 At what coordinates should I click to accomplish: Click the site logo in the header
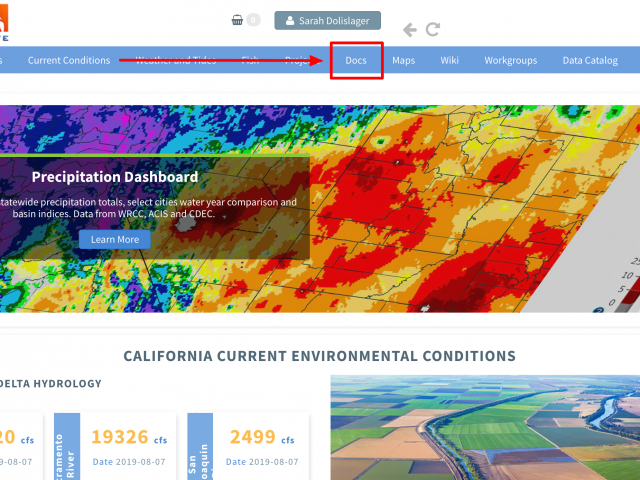click(4, 21)
